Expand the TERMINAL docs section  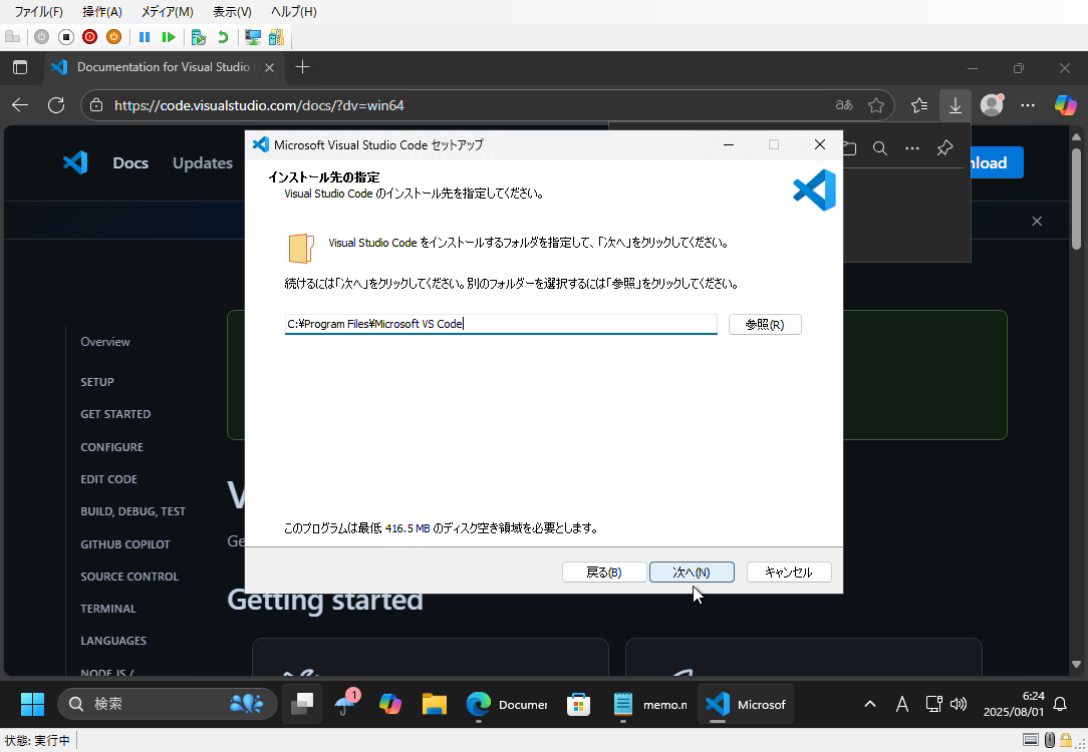108,608
